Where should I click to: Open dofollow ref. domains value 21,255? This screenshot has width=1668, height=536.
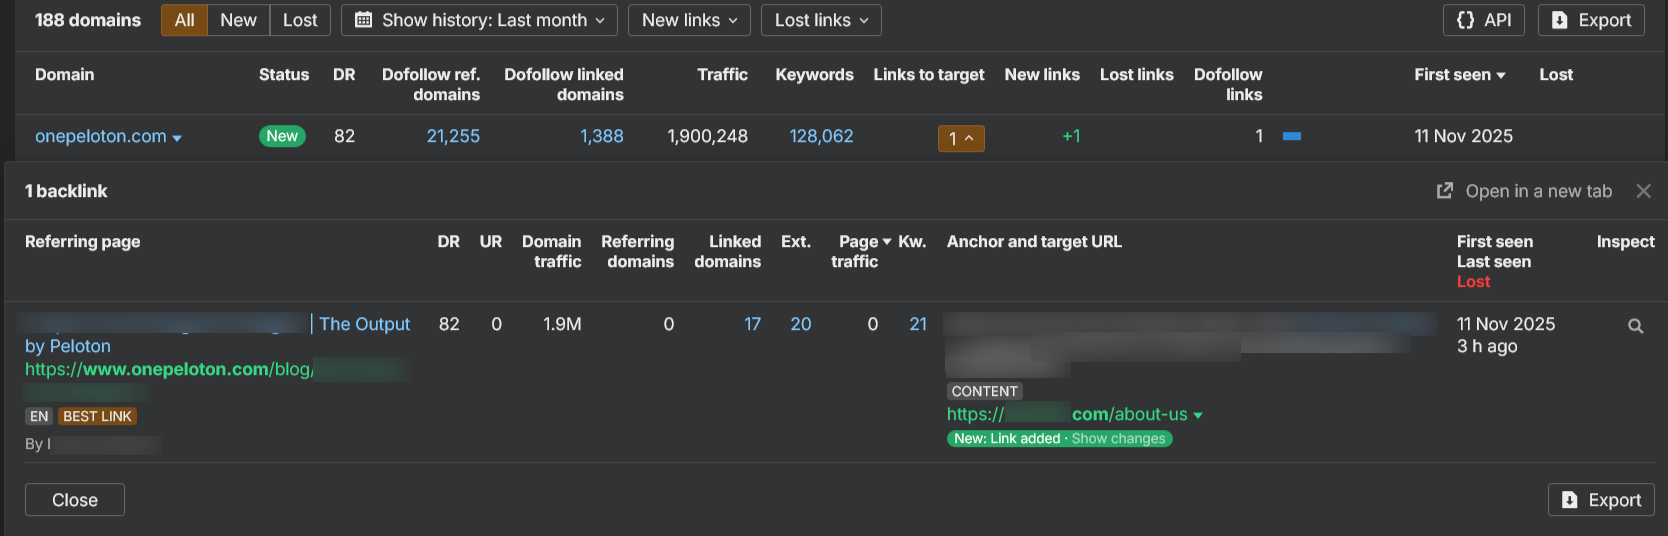tap(453, 136)
